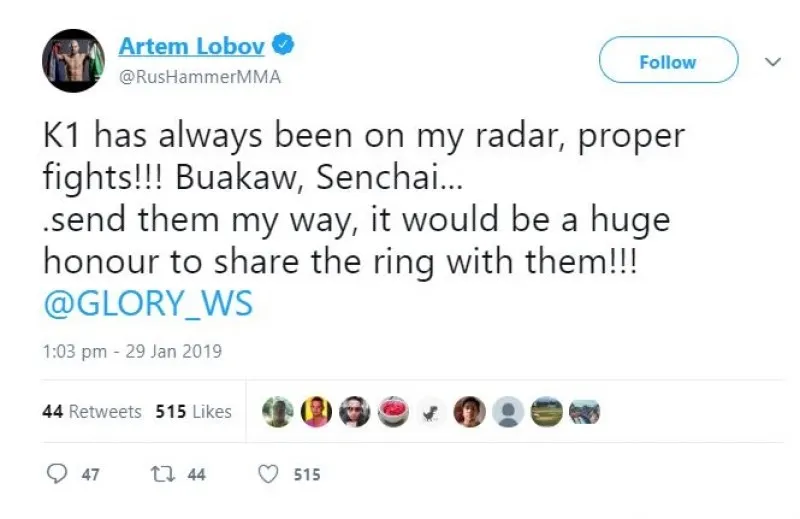Expand the tweet options chevron
The image size is (800, 519).
(x=771, y=62)
